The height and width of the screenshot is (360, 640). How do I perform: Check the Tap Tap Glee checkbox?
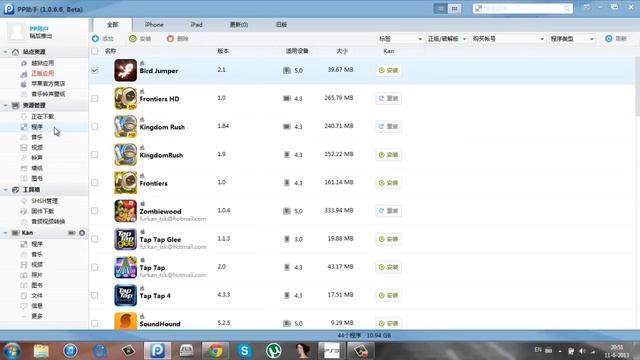95,239
